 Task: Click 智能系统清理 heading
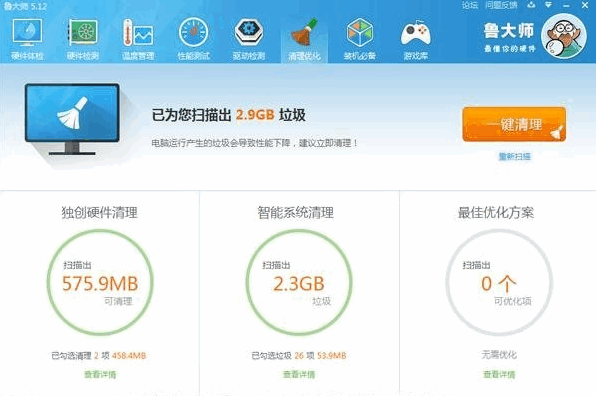click(296, 212)
